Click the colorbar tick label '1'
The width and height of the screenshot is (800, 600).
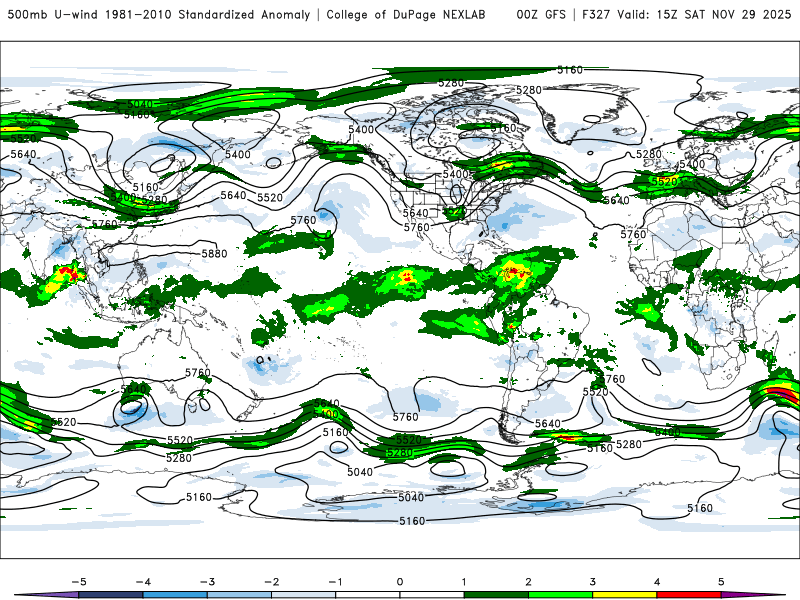(x=464, y=582)
